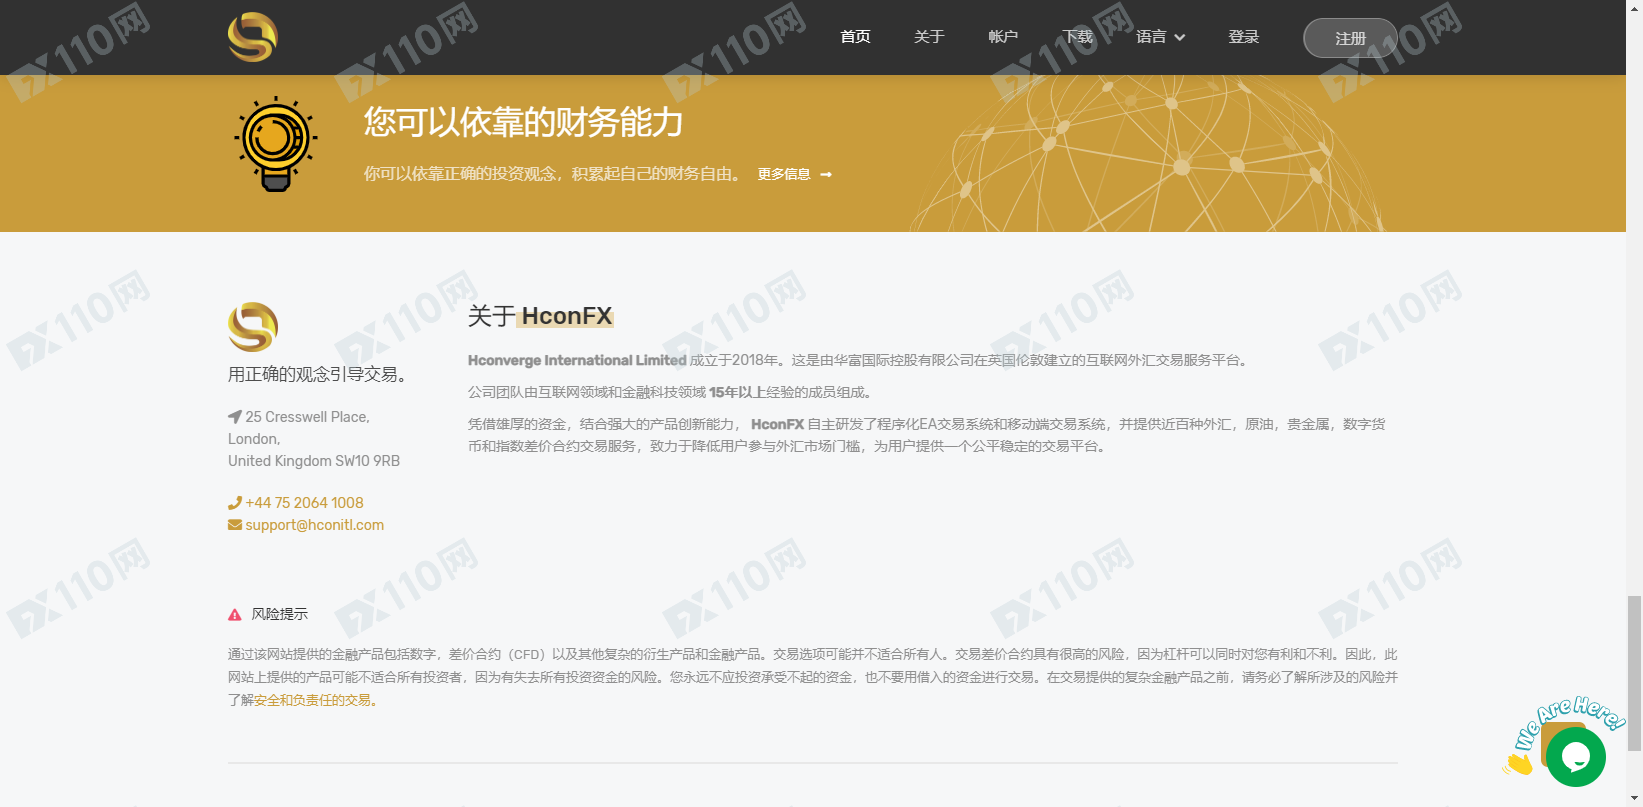Screen dimensions: 1643x807
Task: Click the lightbulb idea icon
Action: [275, 144]
